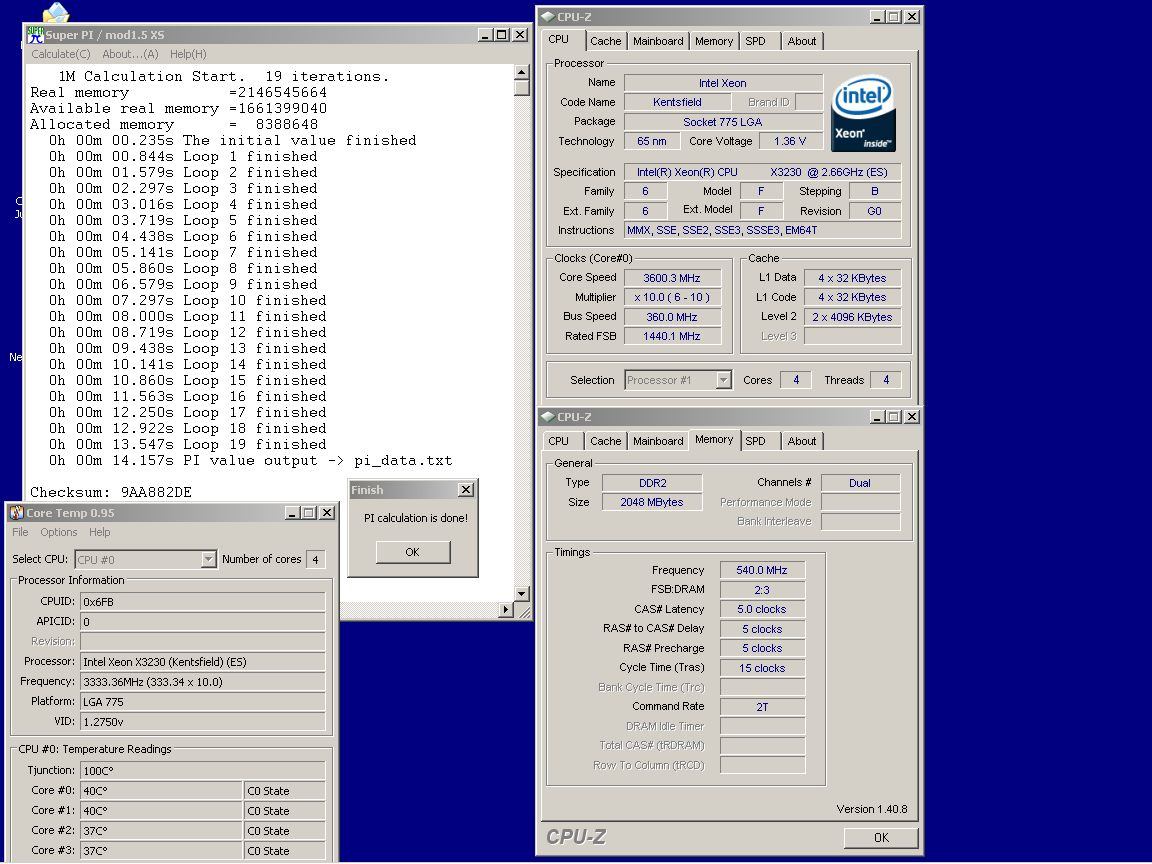Open the Calculate(C) menu in Super PI
Image resolution: width=1152 pixels, height=864 pixels.
pos(61,54)
